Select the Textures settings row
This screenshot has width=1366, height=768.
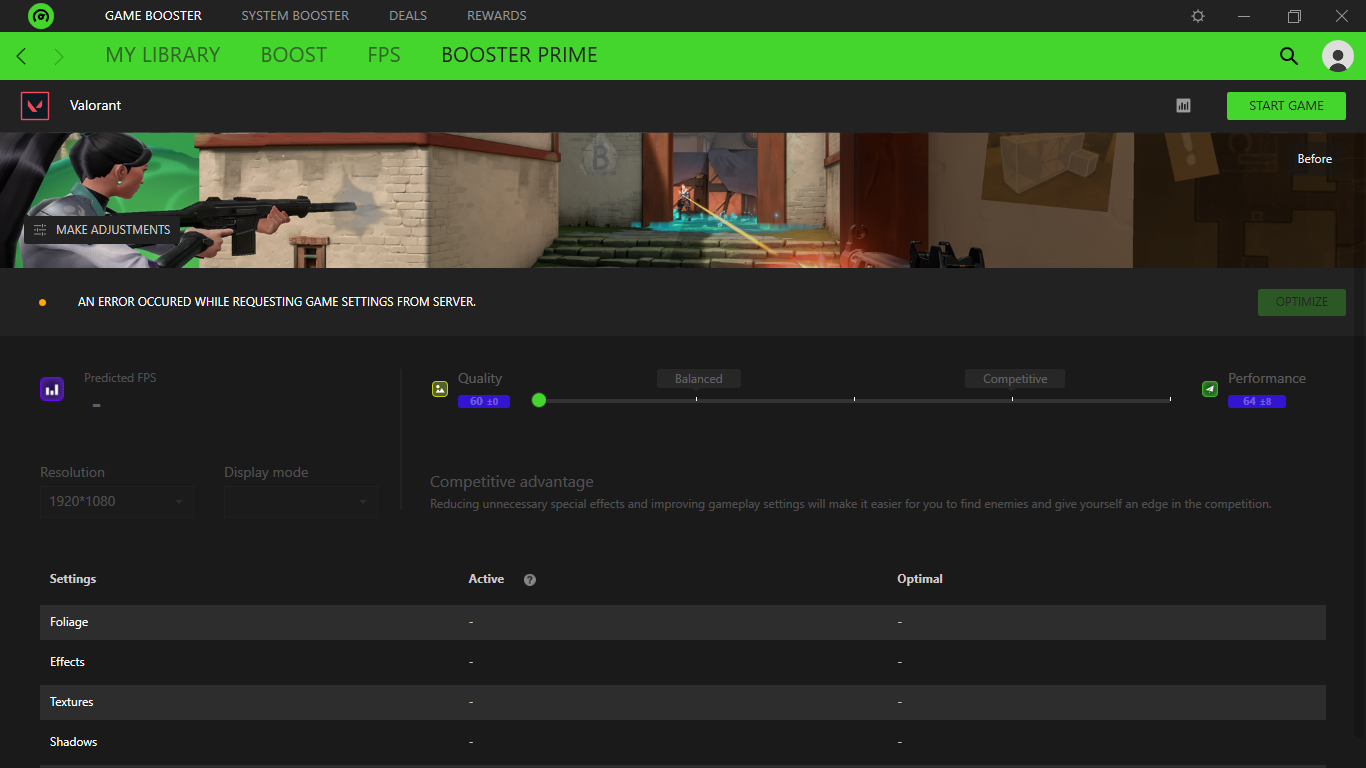point(683,702)
